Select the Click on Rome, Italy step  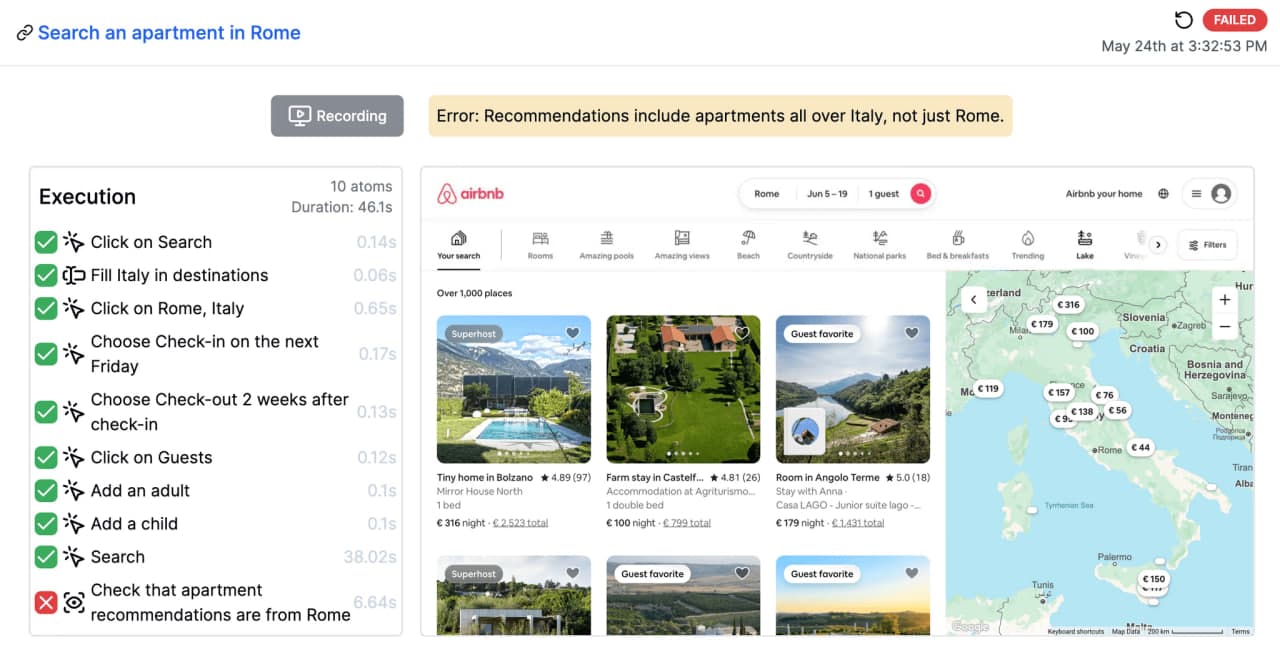point(216,308)
